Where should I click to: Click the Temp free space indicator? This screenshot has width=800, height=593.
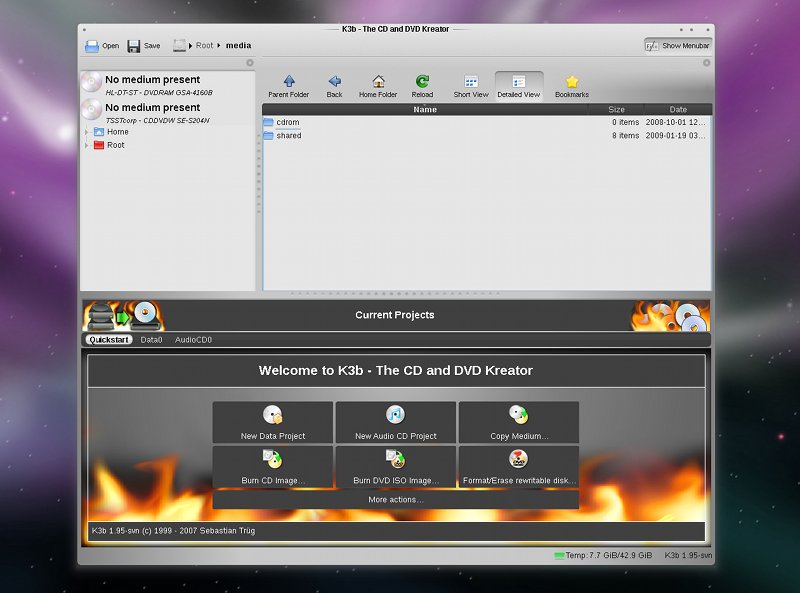(603, 555)
